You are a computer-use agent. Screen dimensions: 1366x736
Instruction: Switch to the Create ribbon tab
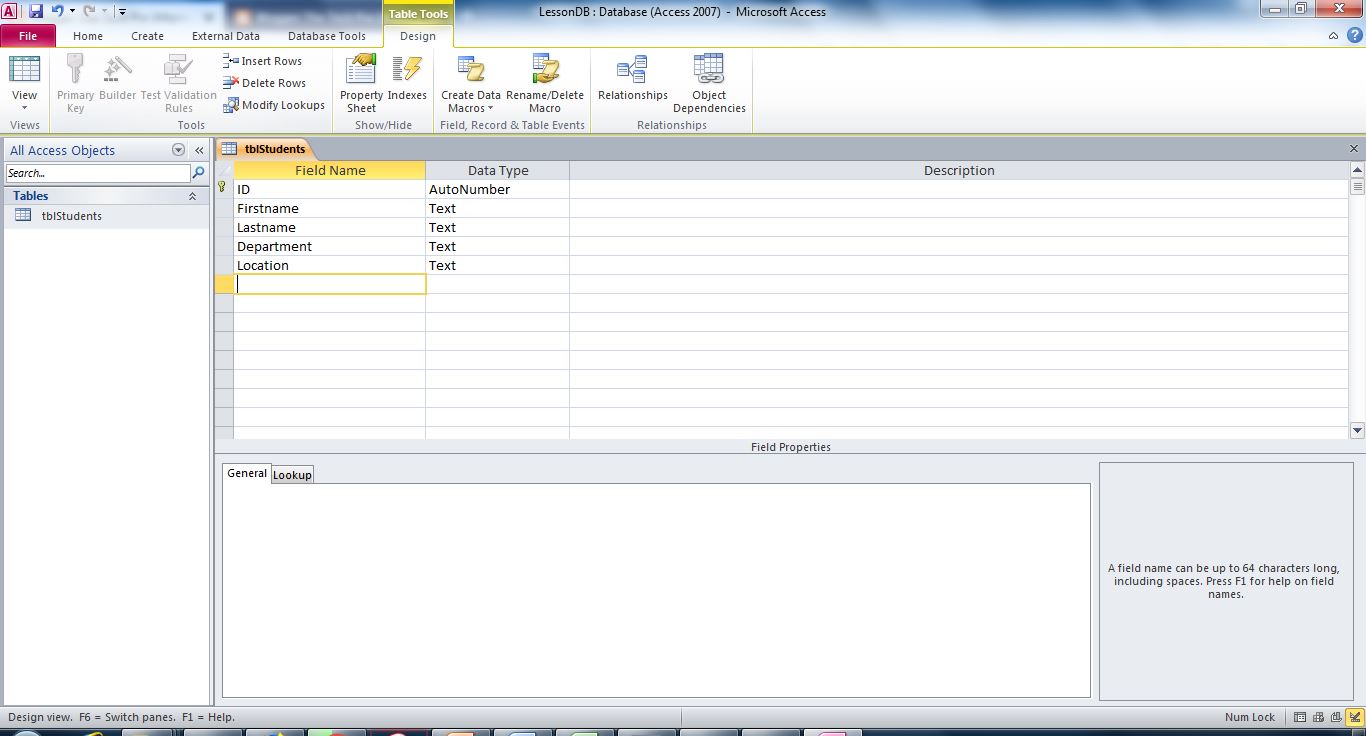tap(147, 36)
